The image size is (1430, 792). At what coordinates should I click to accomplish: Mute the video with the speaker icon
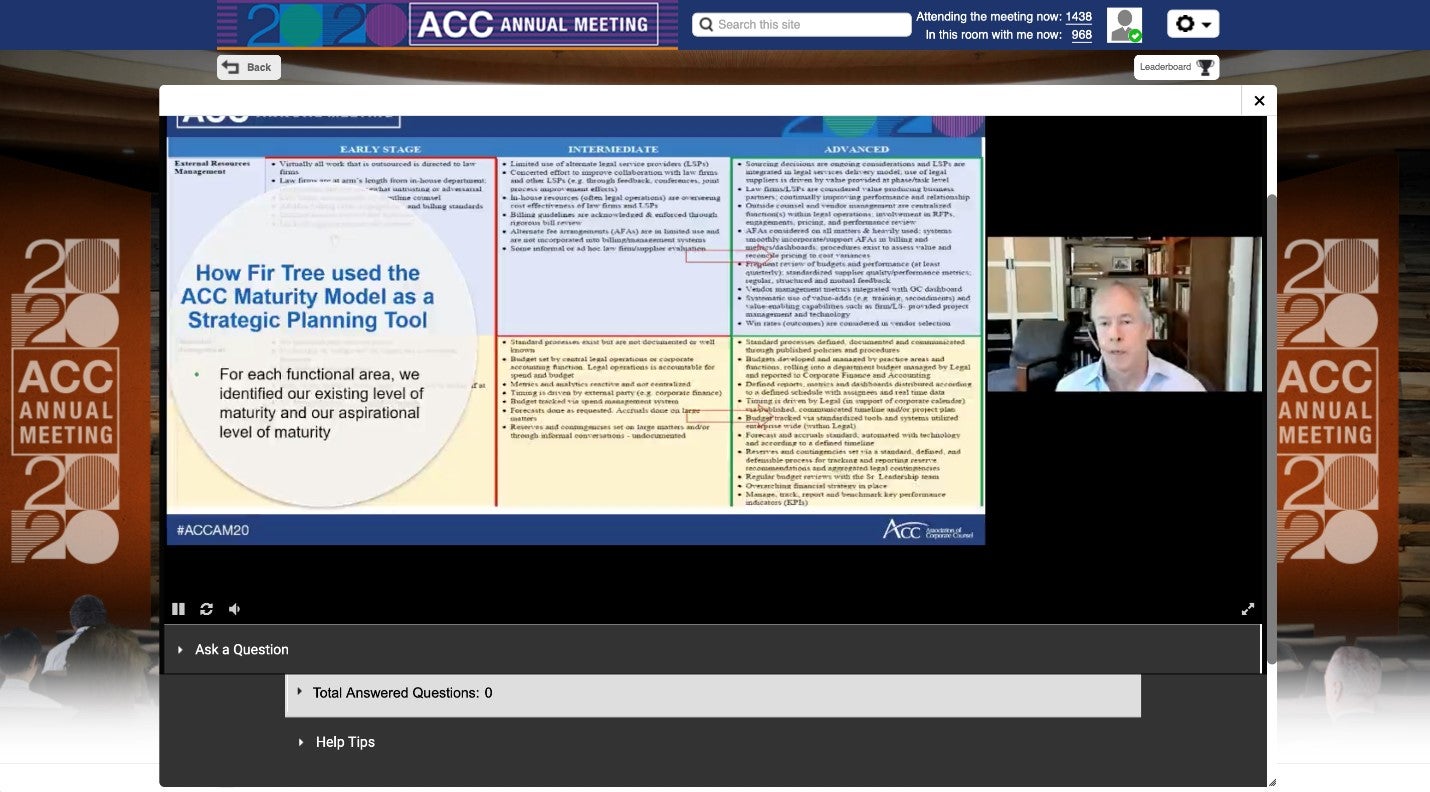(234, 609)
